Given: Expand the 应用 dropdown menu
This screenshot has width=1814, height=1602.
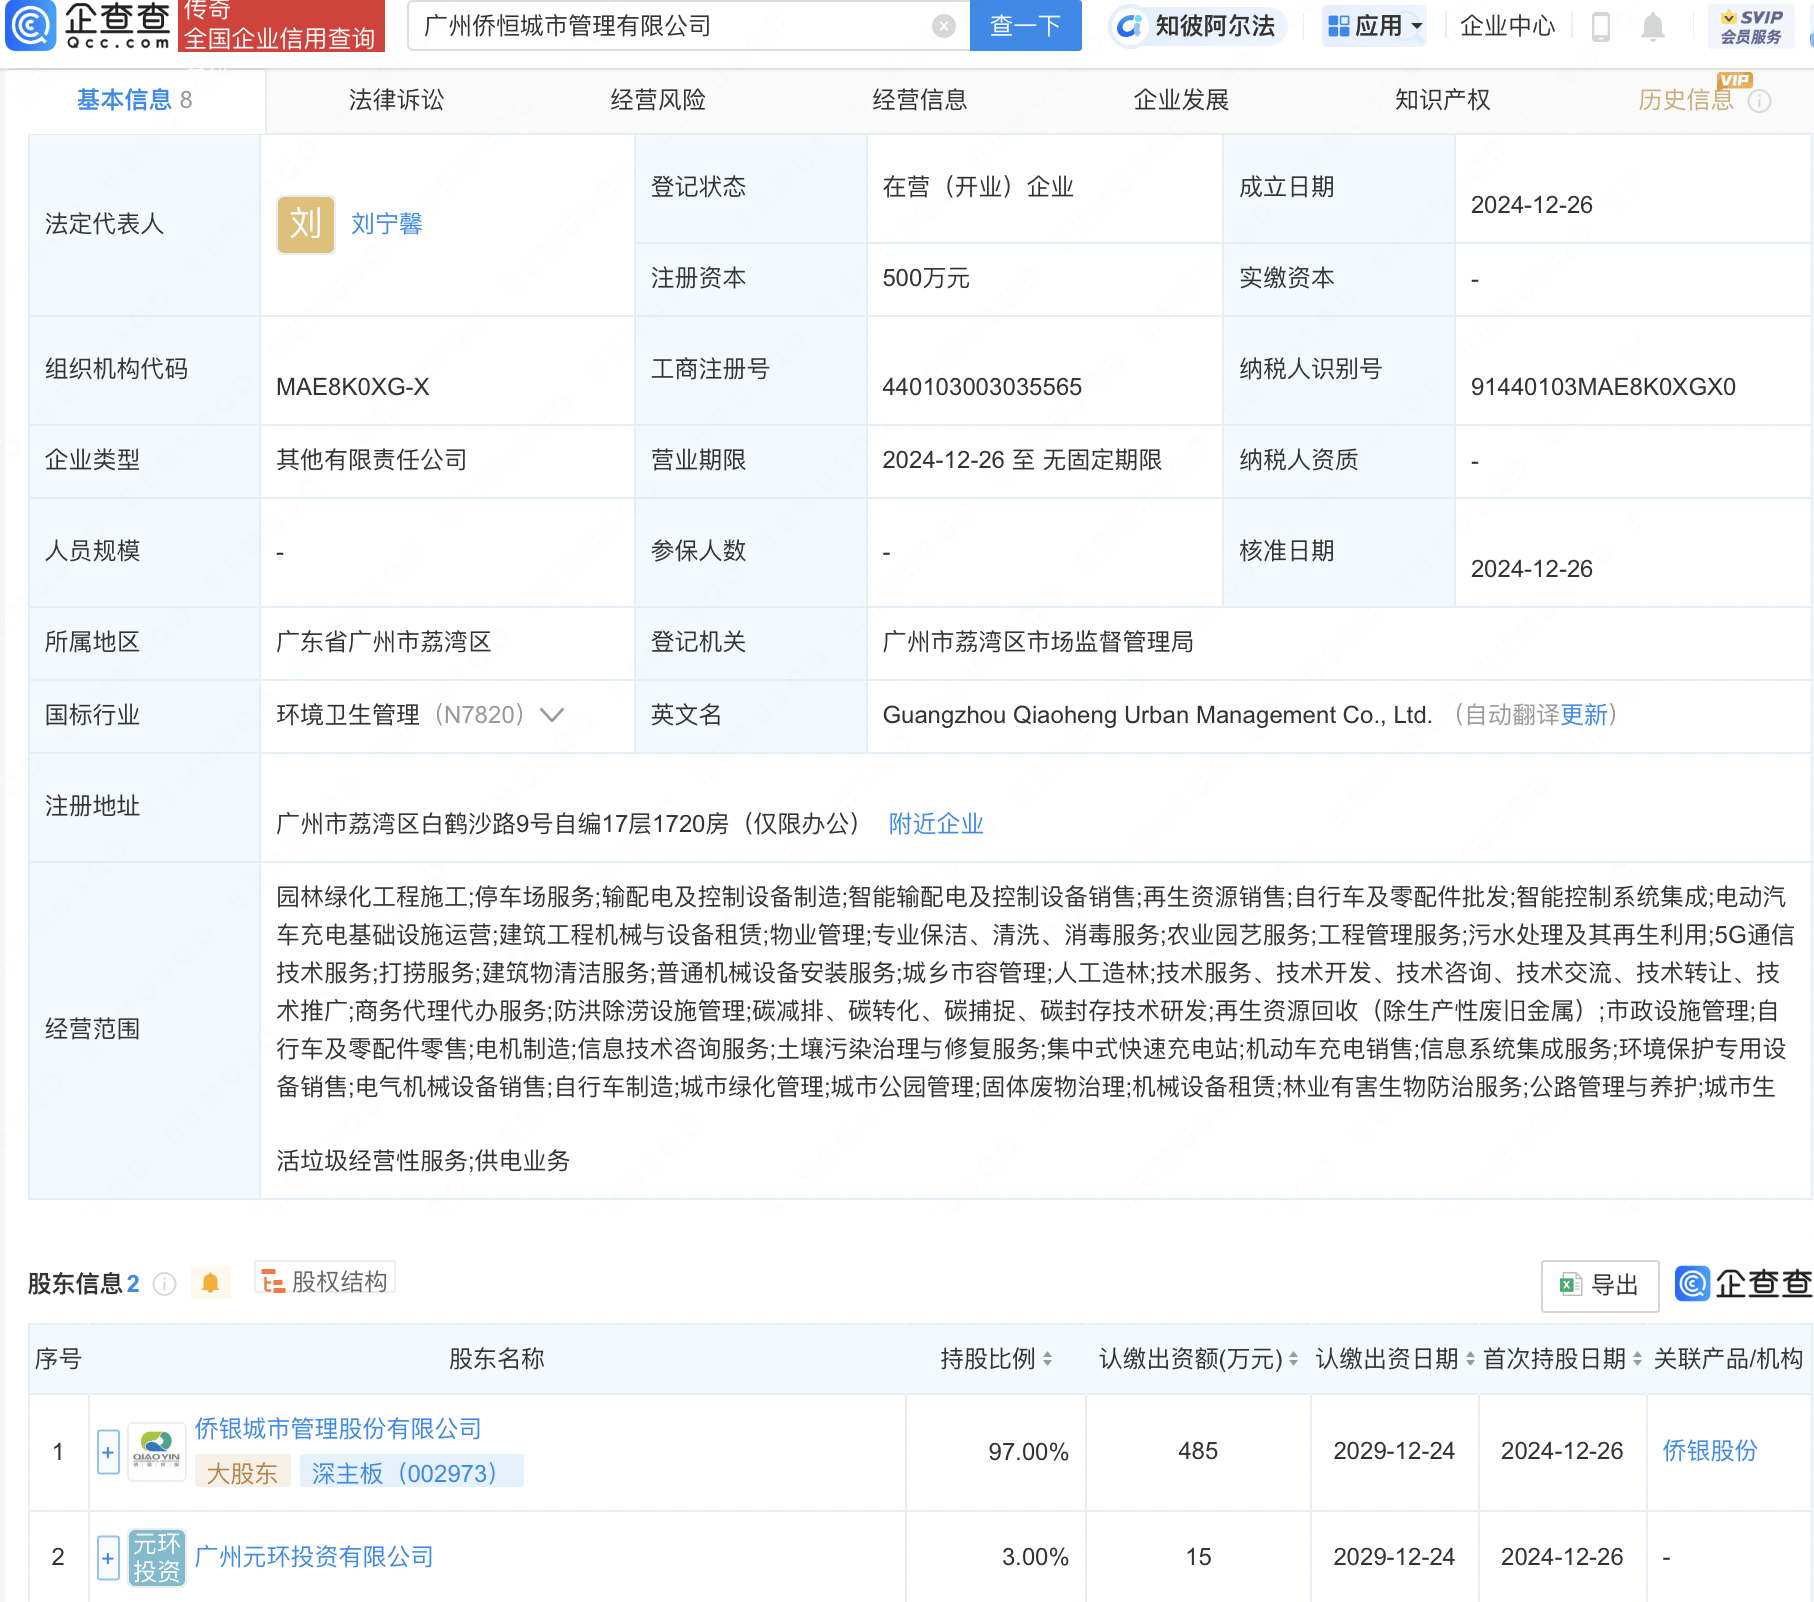Looking at the screenshot, I should click(x=1375, y=26).
